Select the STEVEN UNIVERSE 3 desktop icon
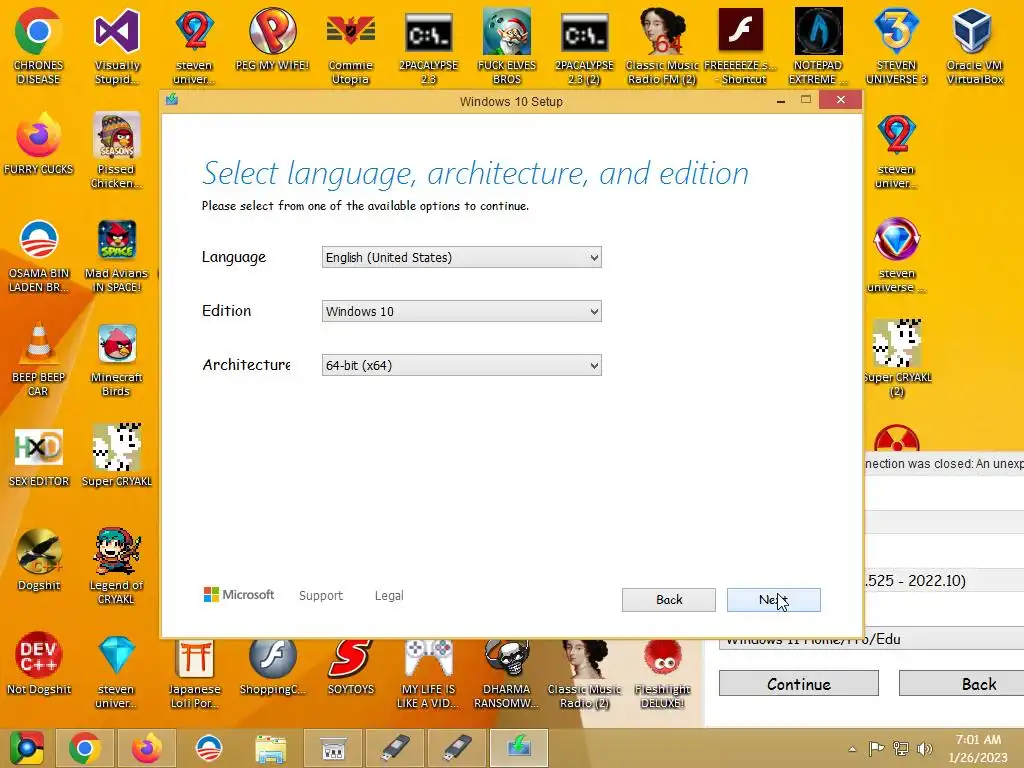1024x768 pixels. pyautogui.click(x=896, y=46)
